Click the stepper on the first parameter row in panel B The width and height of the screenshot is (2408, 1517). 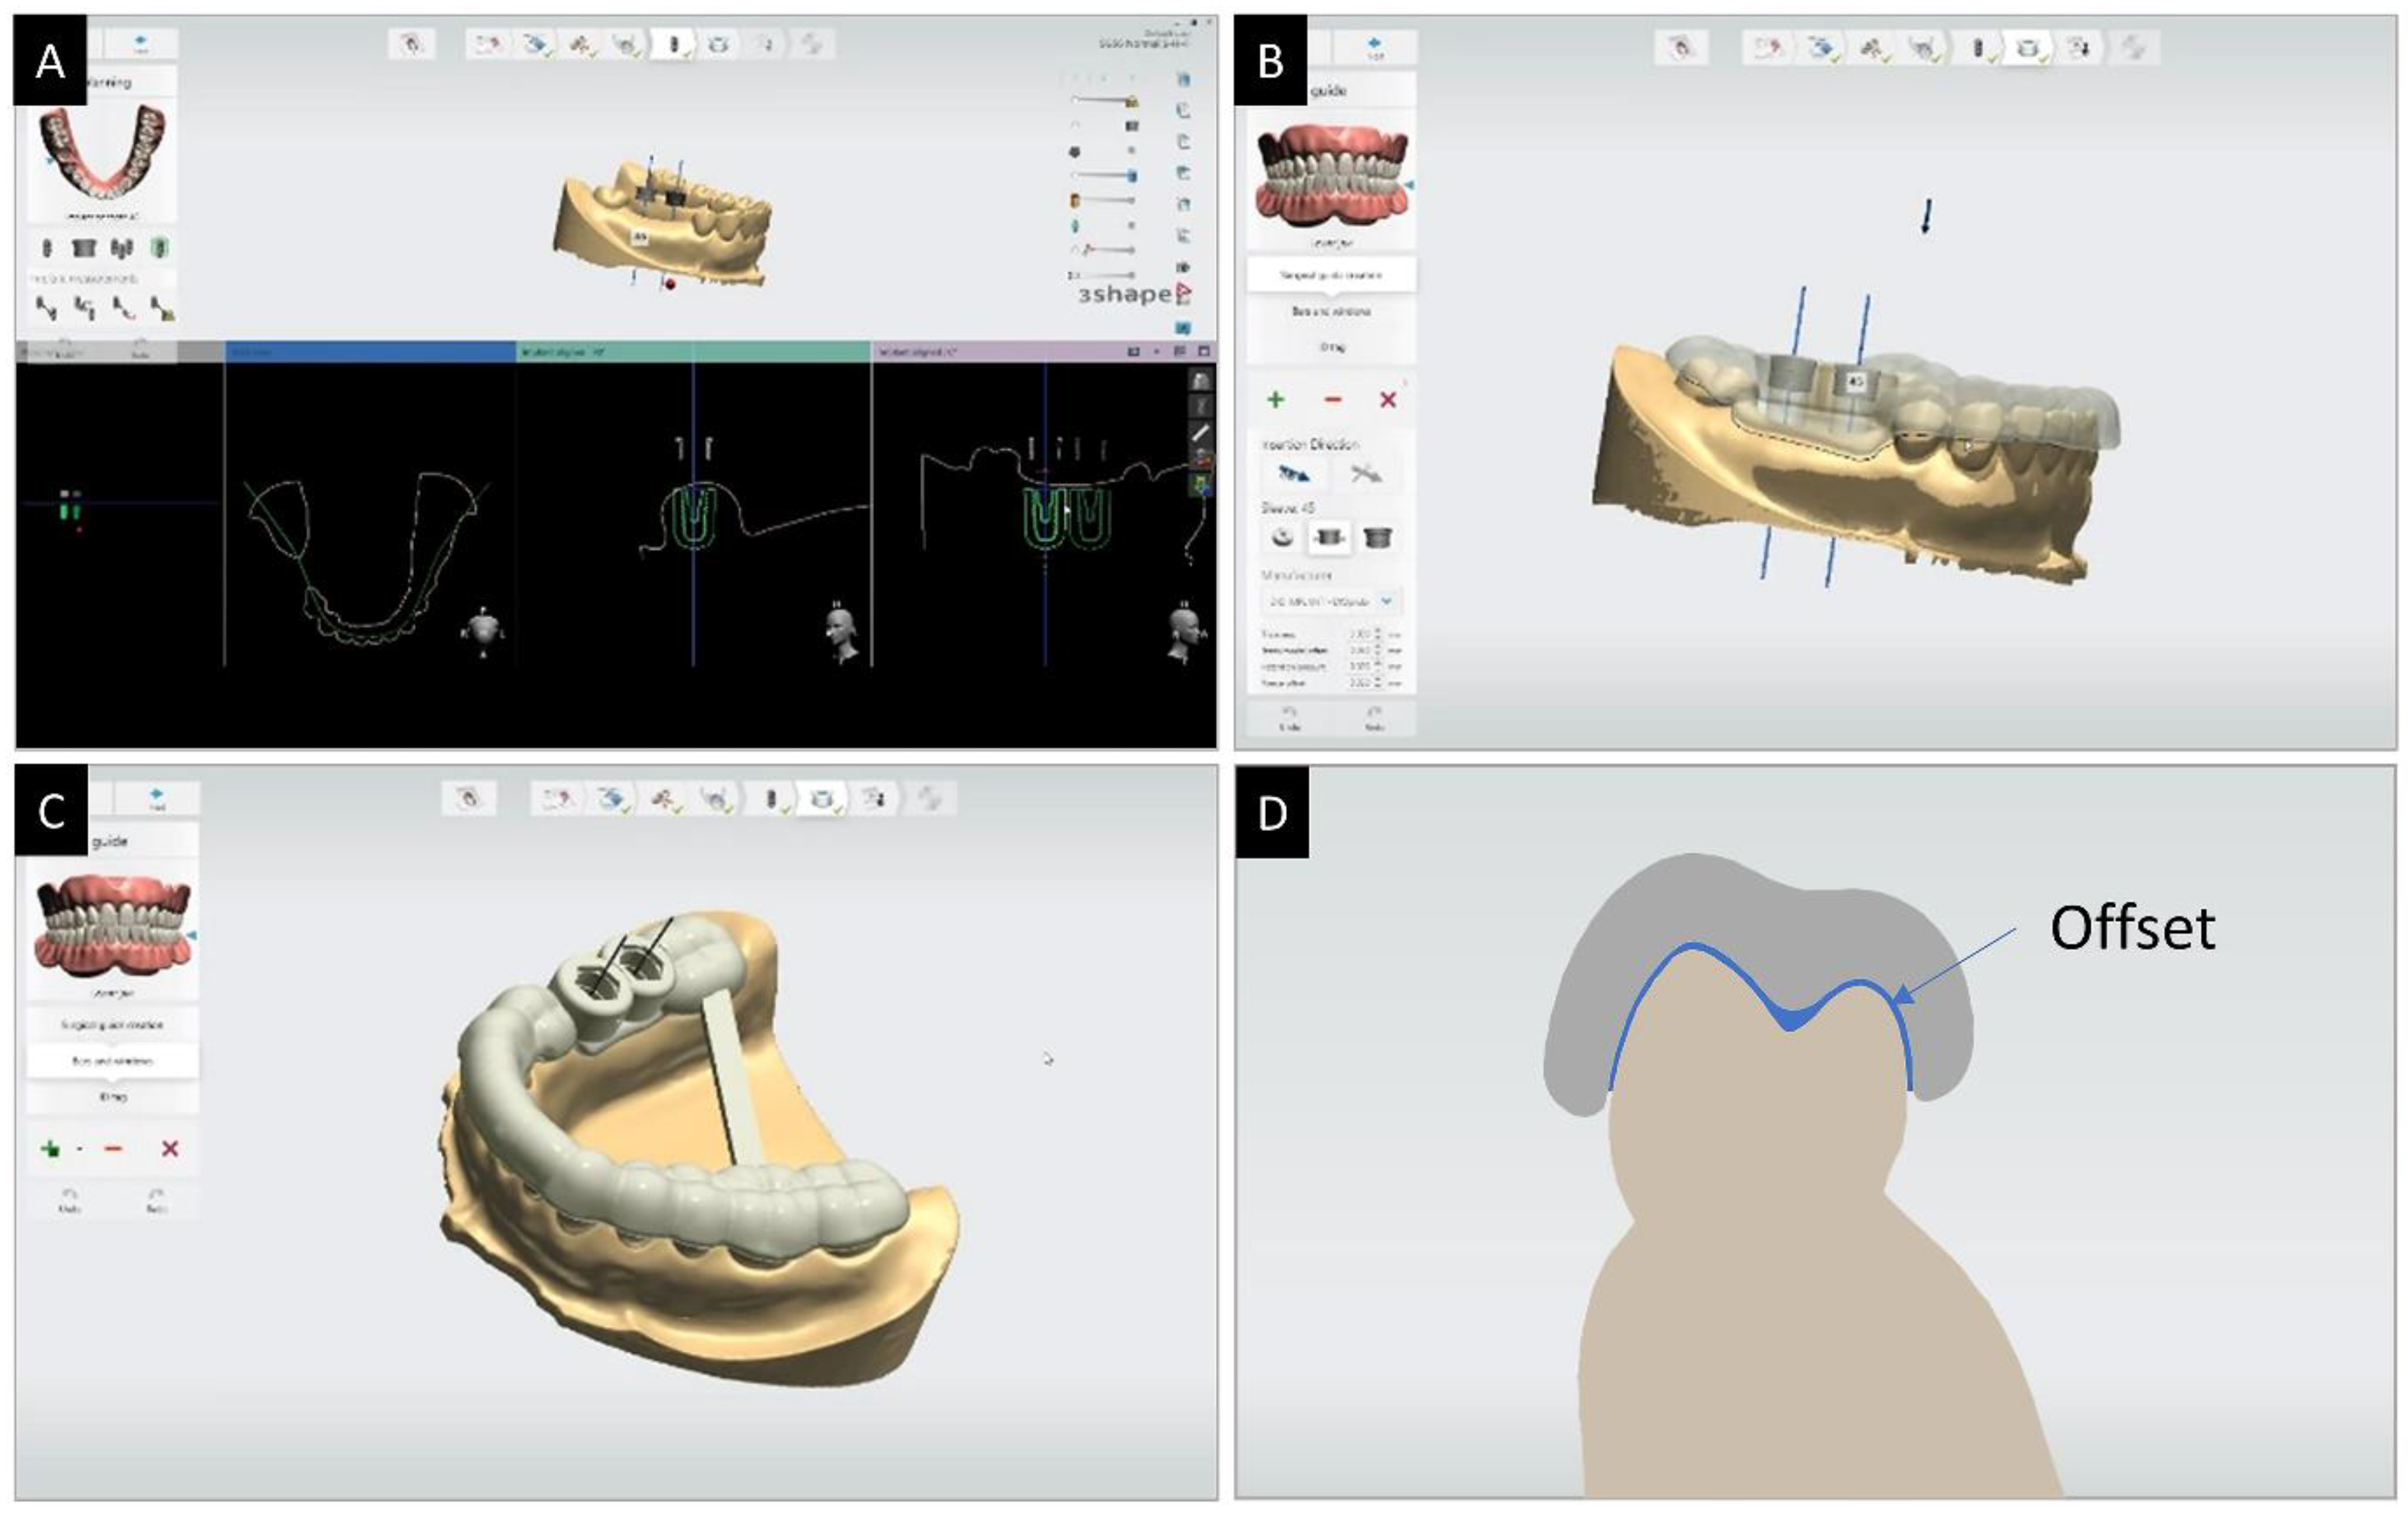coord(1379,634)
